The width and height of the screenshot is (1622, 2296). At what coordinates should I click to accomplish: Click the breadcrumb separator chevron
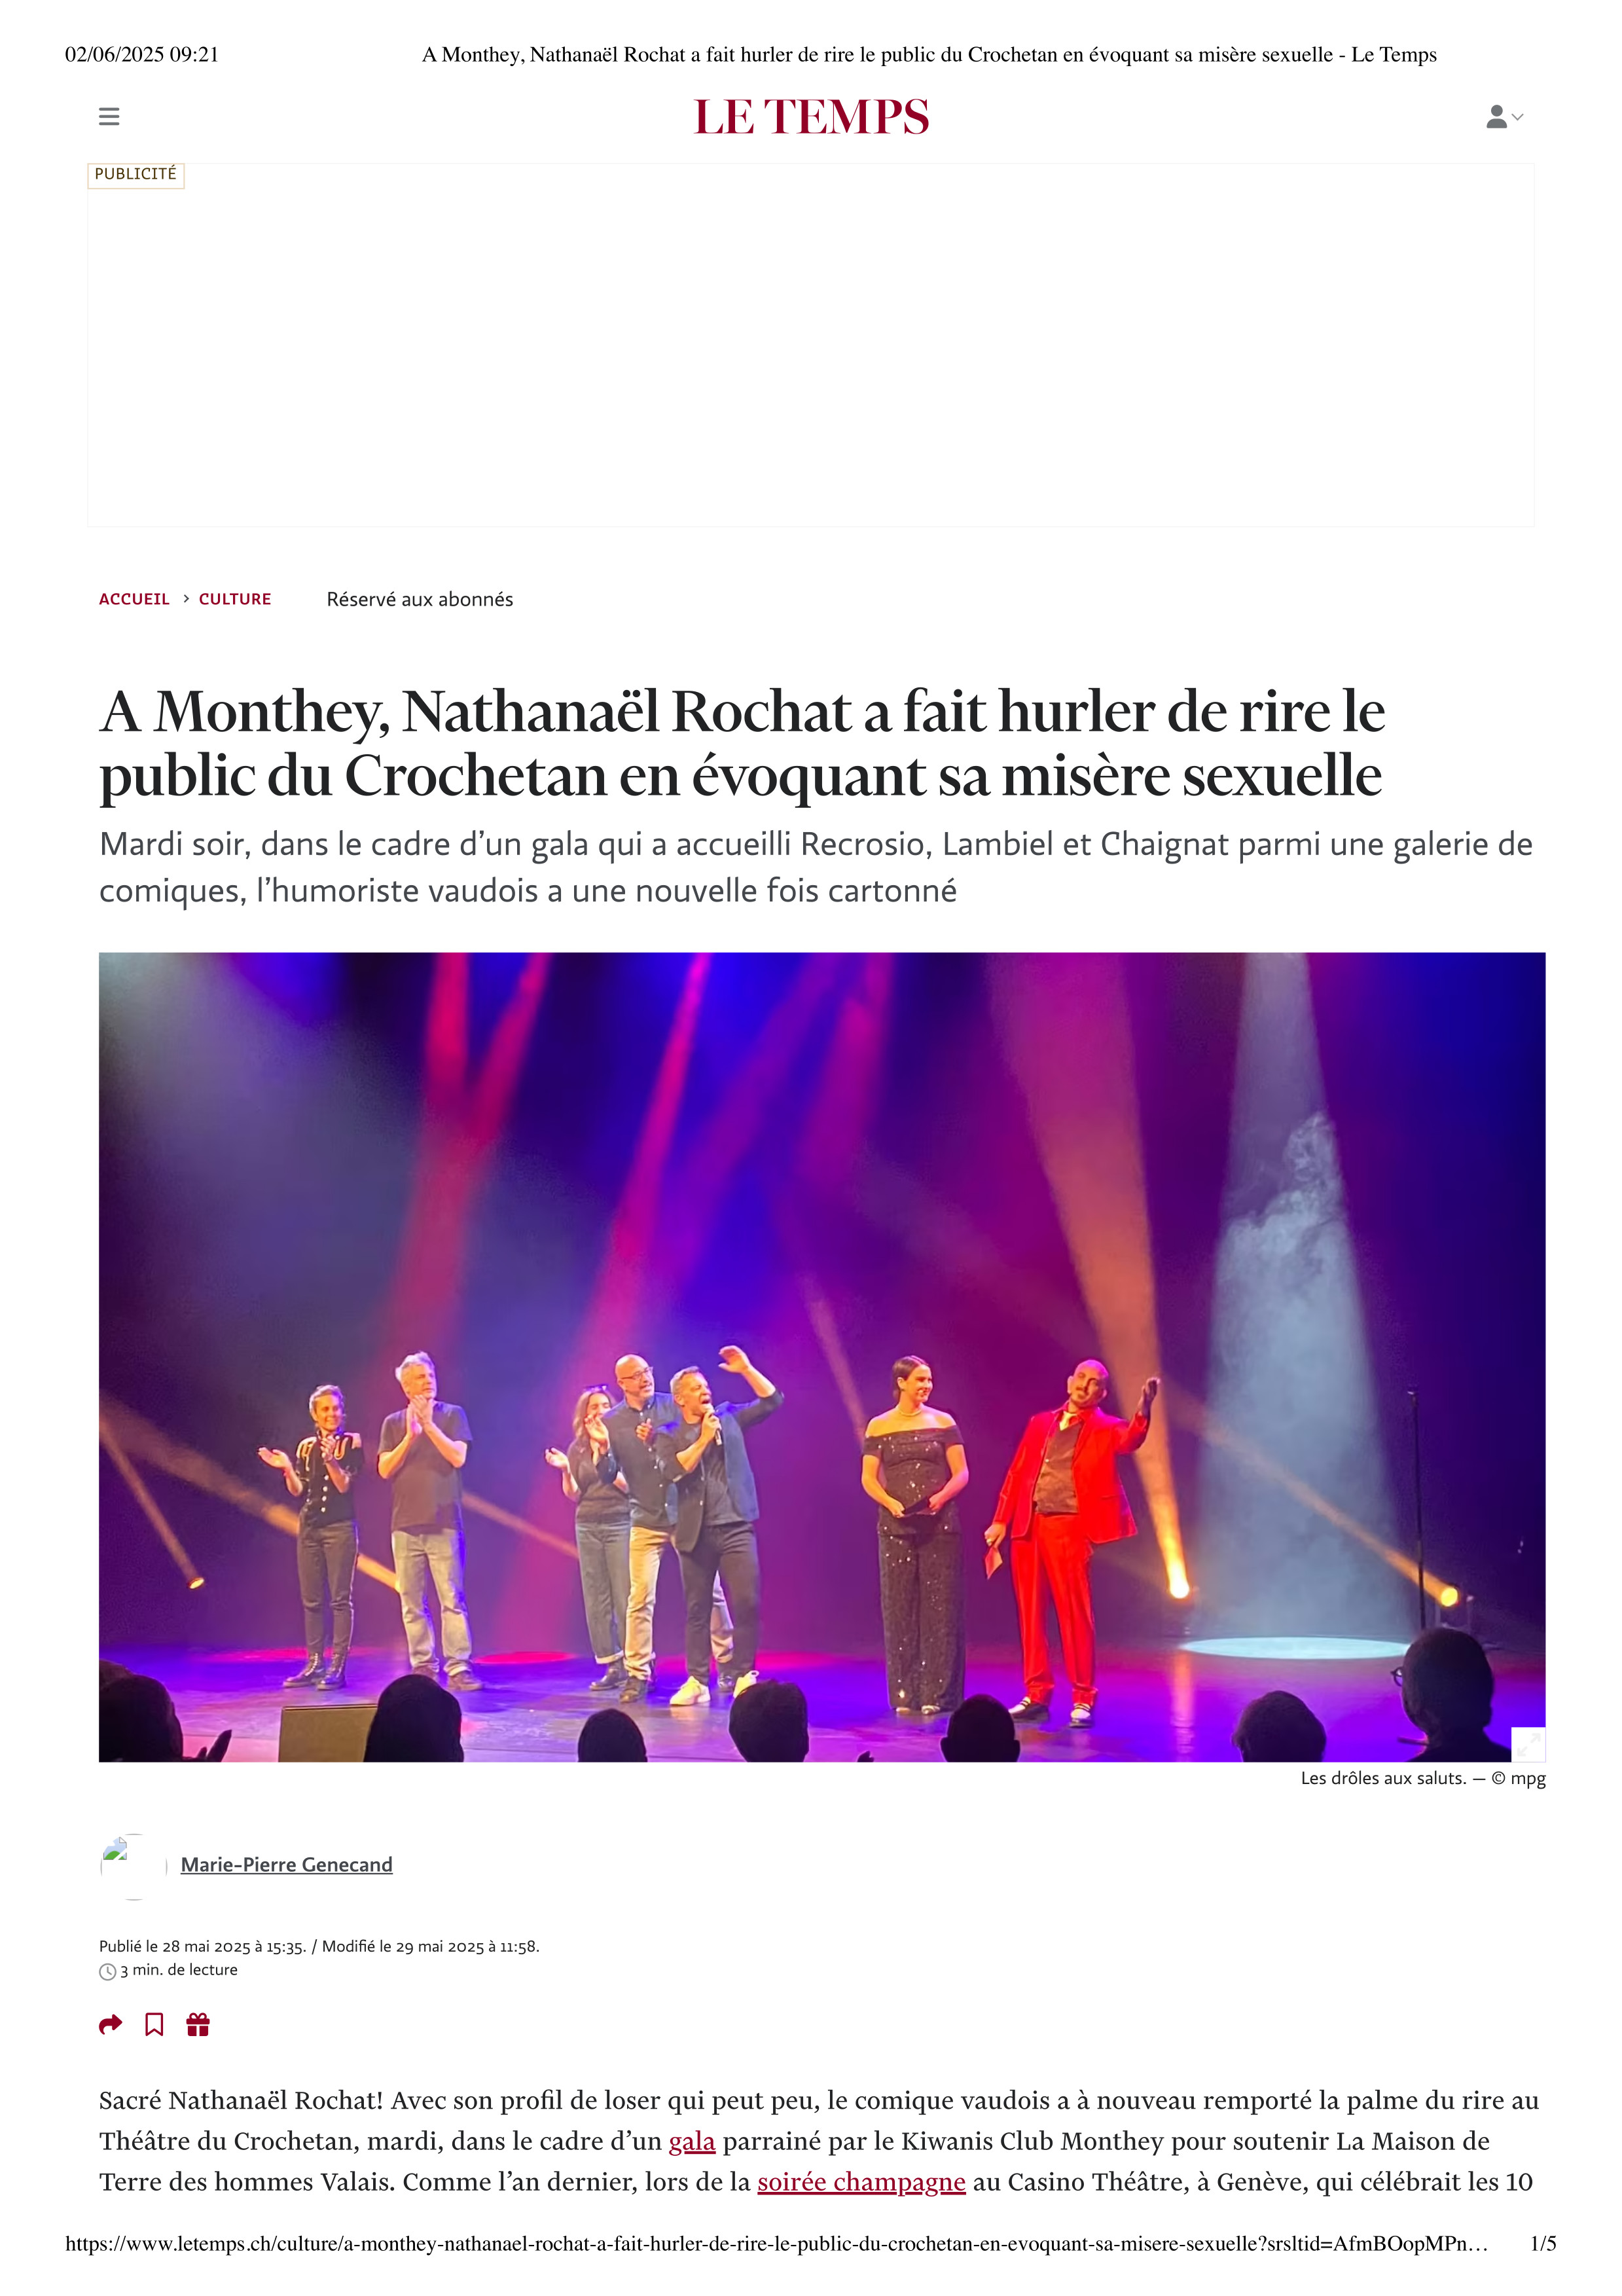(x=186, y=598)
